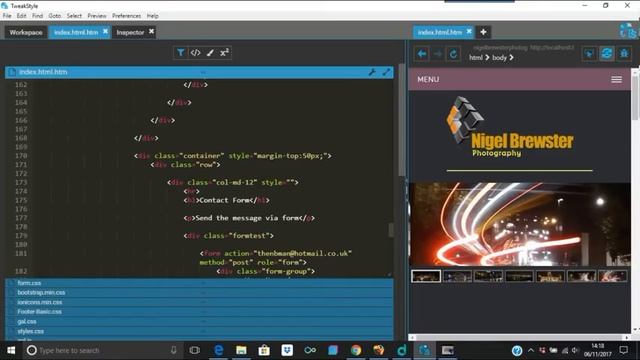Click the Contact Form heading code line

pos(227,200)
